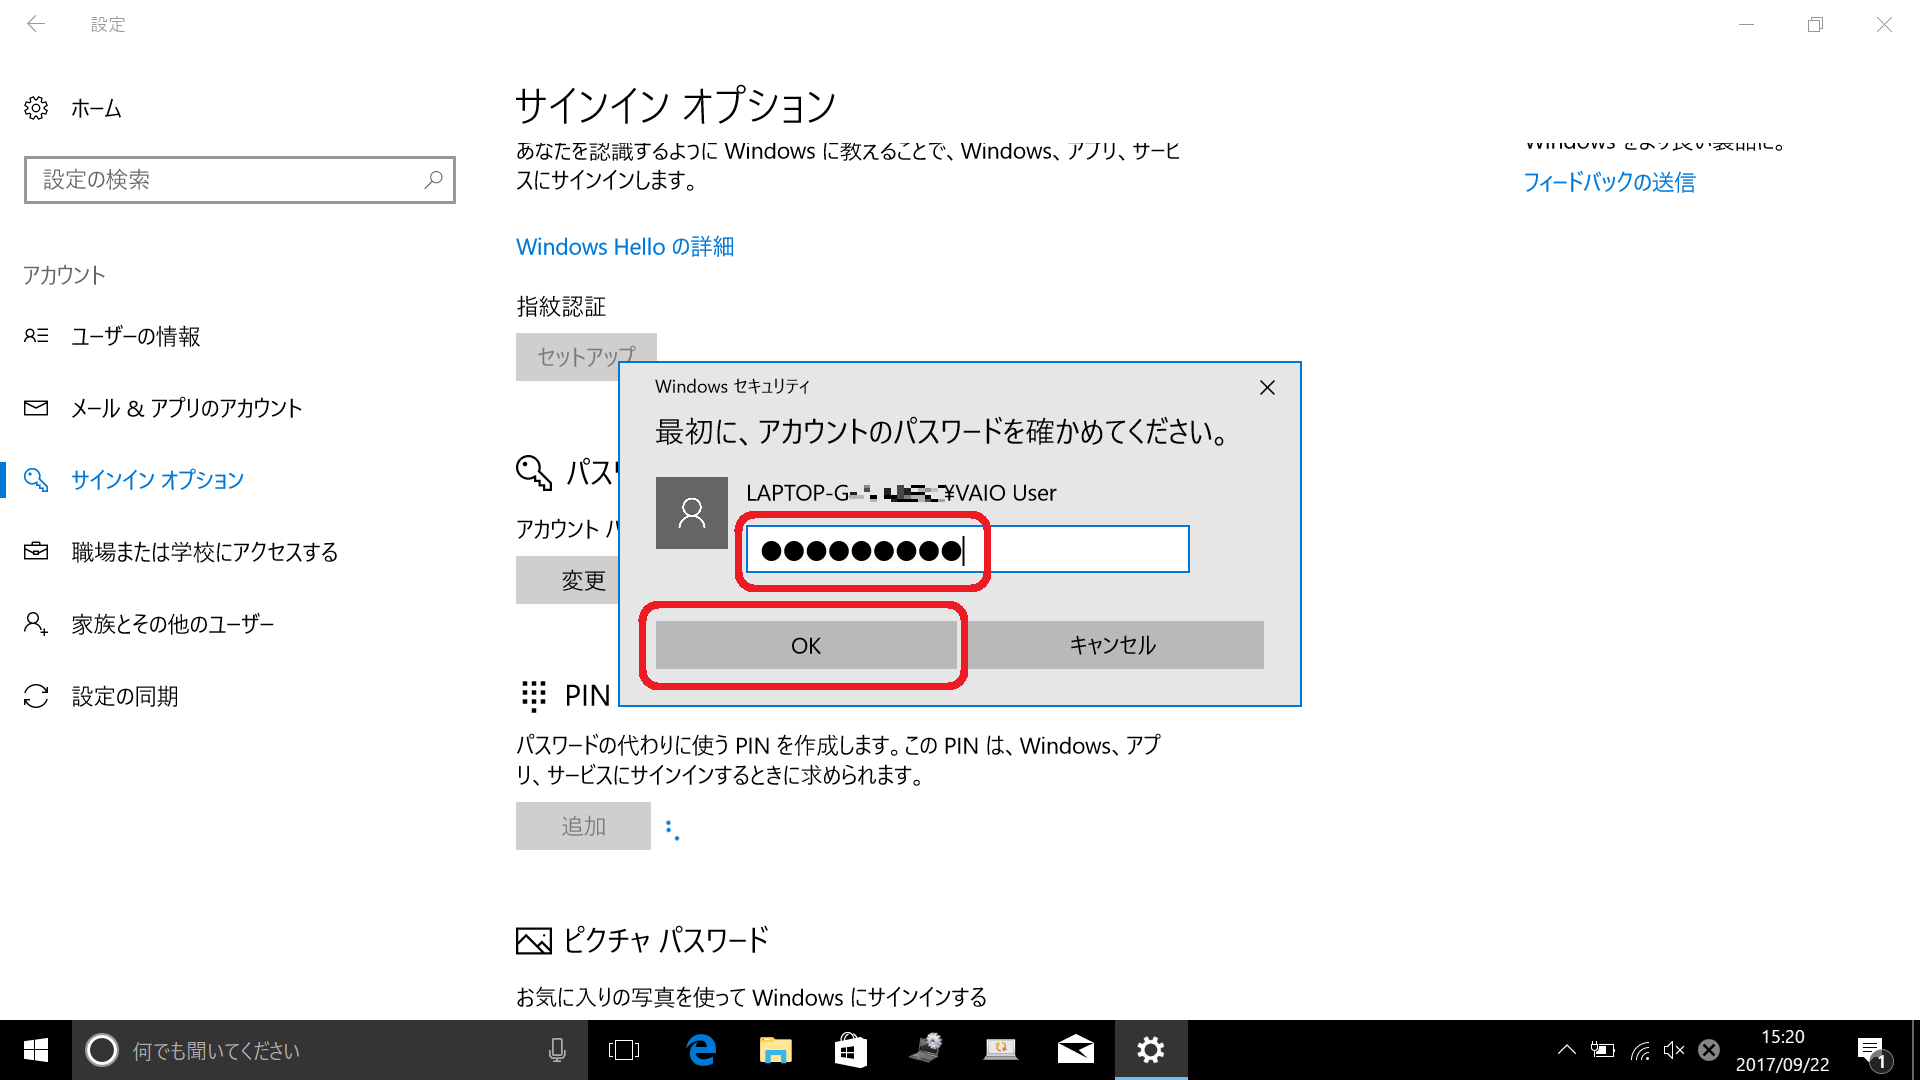This screenshot has width=1920, height=1080.
Task: Click the フィードバックの送信 link
Action: [x=1609, y=182]
